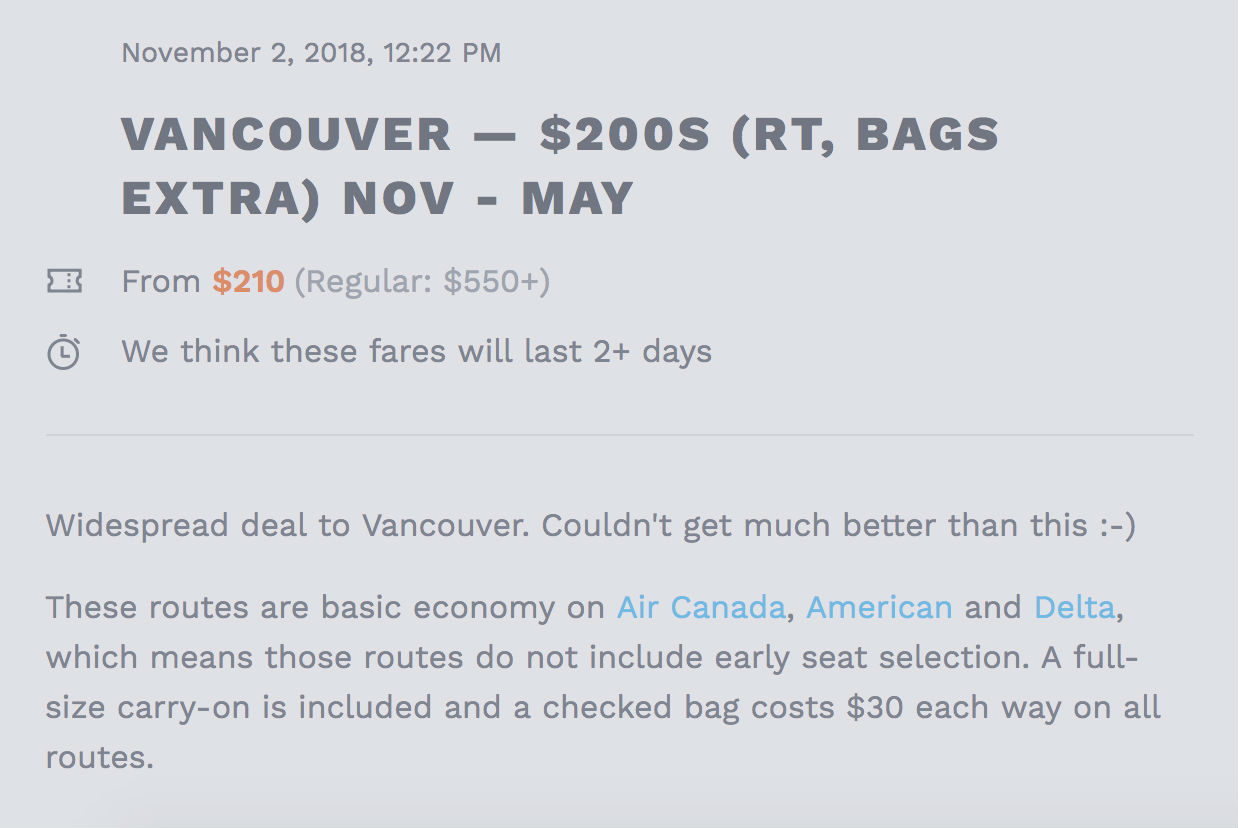Click the horizontal divider line
Viewport: 1238px width, 828px height.
[619, 435]
